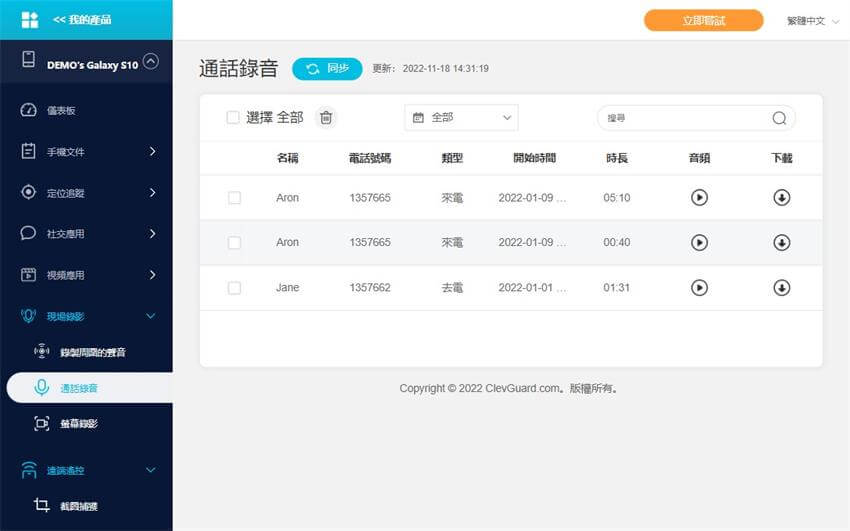Click the 電話號碼 column header
Screen dimensions: 850x531
click(x=370, y=158)
